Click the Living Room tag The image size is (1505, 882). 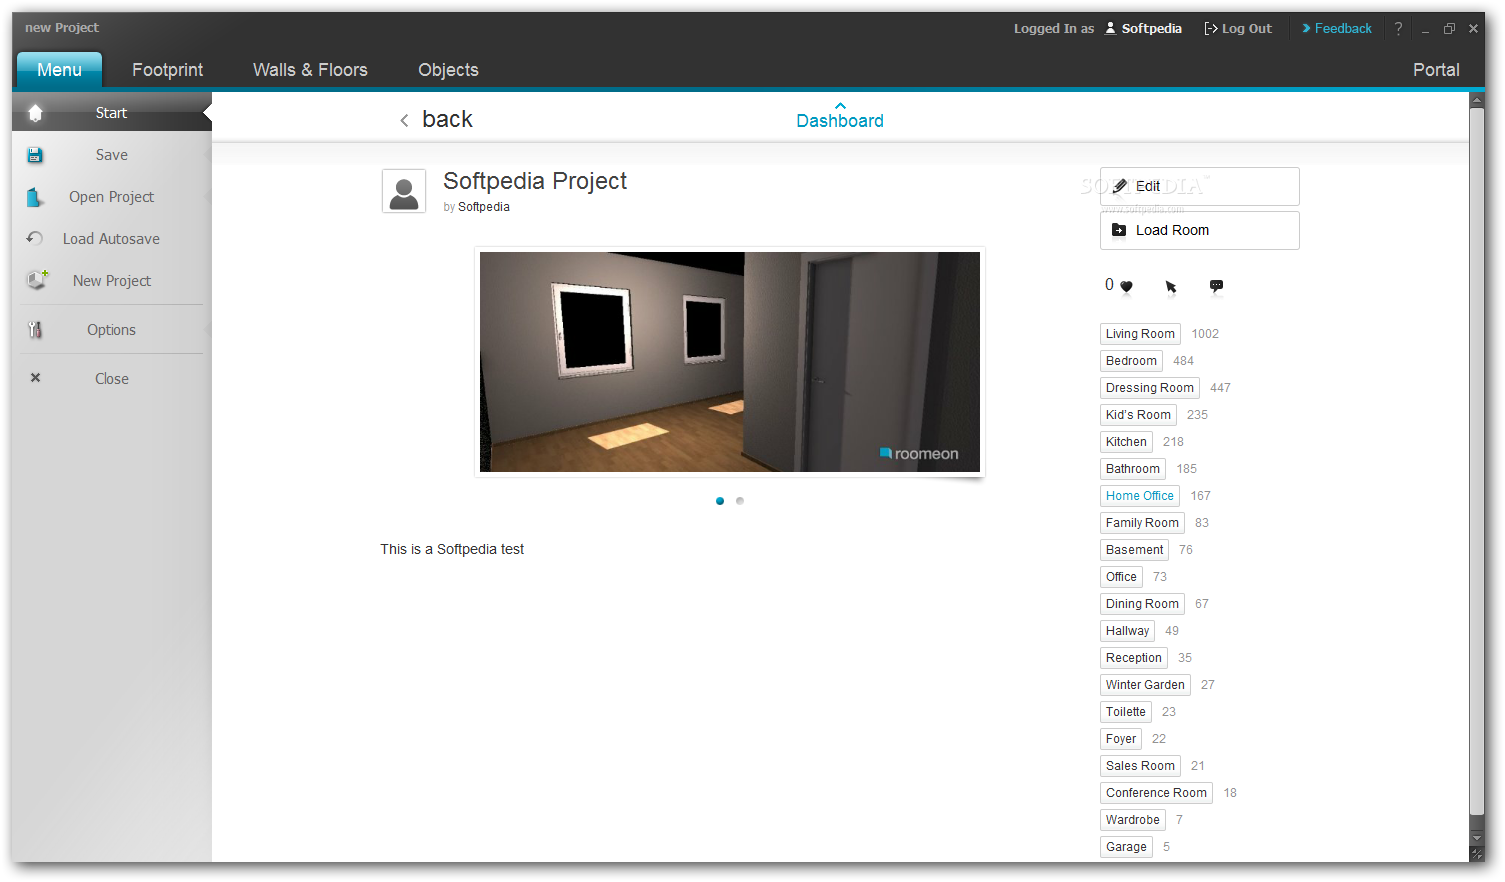coord(1140,334)
